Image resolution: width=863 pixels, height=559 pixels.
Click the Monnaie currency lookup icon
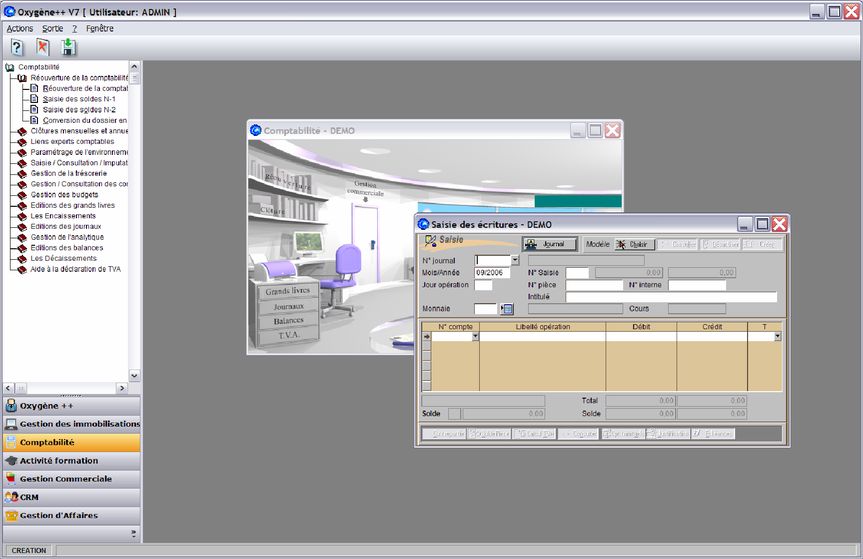tap(506, 309)
